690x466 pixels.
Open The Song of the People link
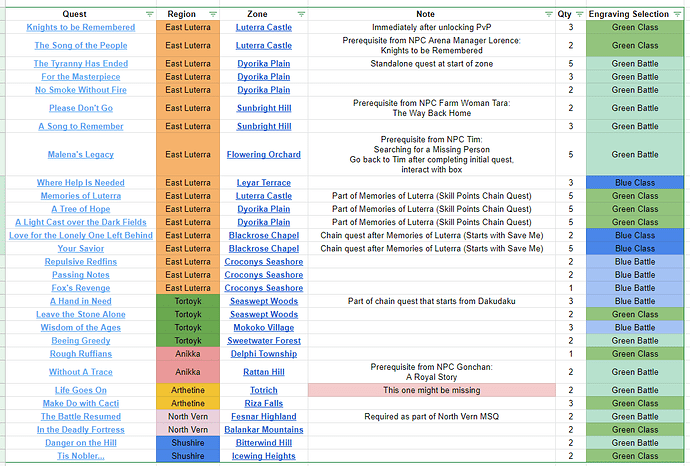point(81,45)
